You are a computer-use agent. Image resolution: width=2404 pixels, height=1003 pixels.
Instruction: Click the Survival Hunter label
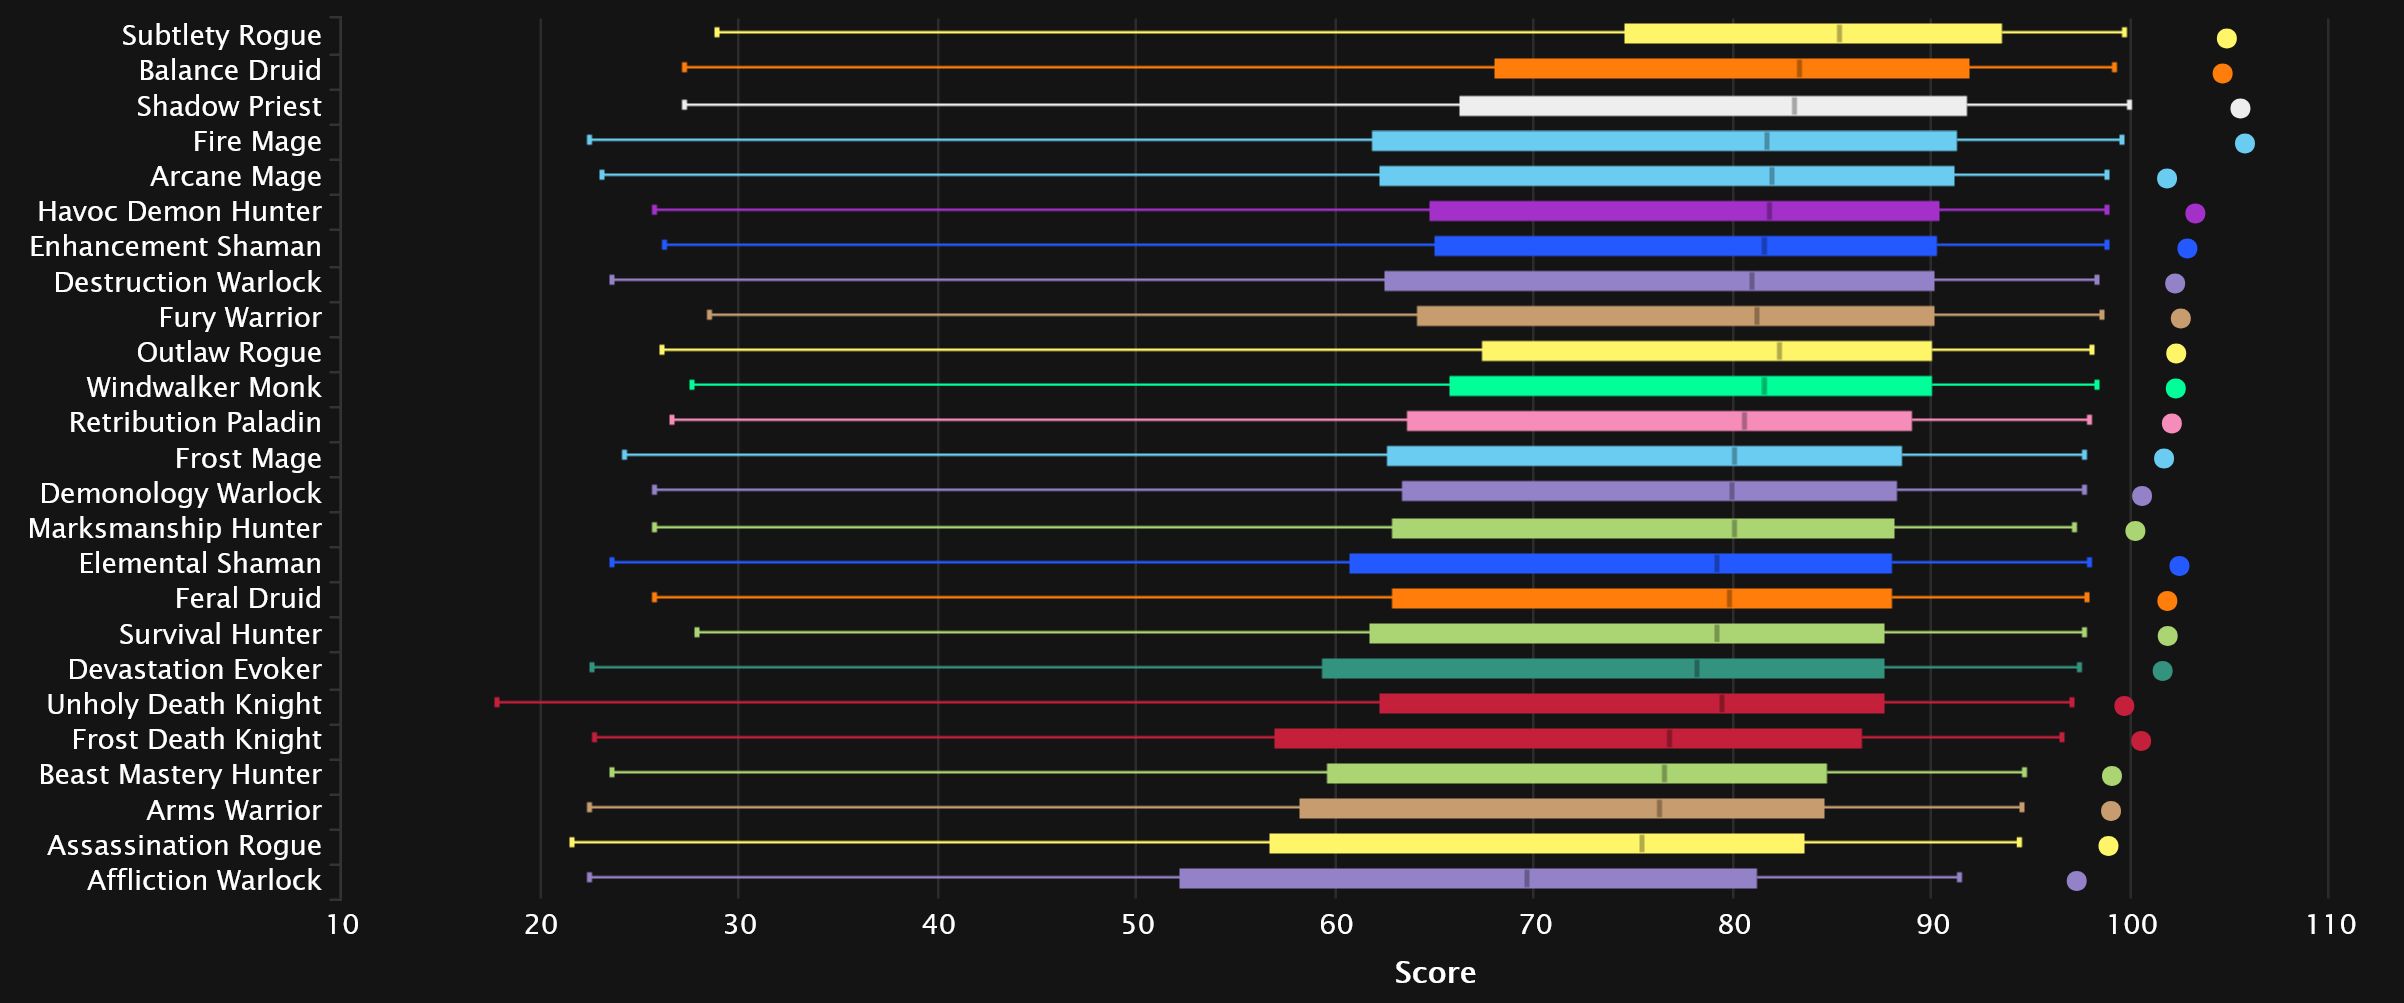coord(220,634)
